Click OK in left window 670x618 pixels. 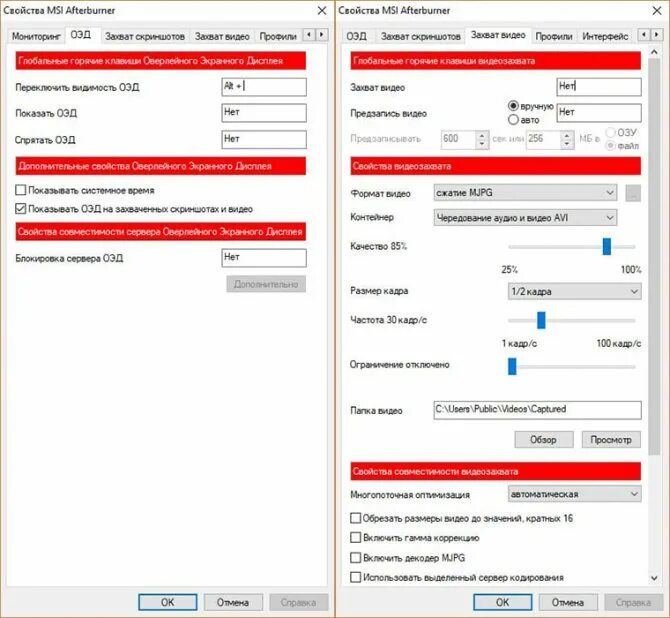(168, 602)
